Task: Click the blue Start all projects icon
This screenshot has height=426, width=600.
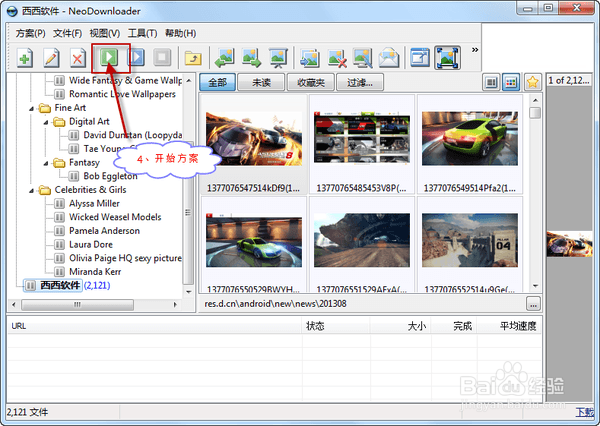Action: tap(136, 57)
